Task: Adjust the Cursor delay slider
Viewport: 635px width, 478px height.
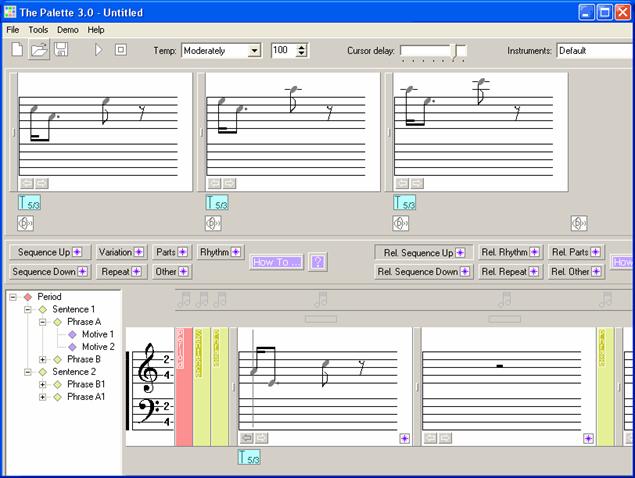Action: tap(458, 50)
